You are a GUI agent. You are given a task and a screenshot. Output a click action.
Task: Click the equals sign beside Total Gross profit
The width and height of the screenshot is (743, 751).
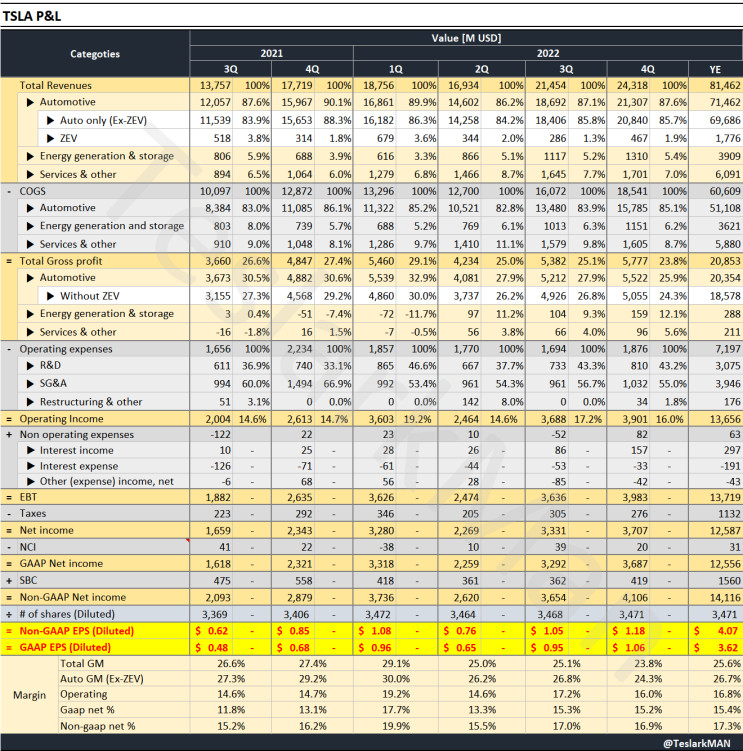click(9, 260)
